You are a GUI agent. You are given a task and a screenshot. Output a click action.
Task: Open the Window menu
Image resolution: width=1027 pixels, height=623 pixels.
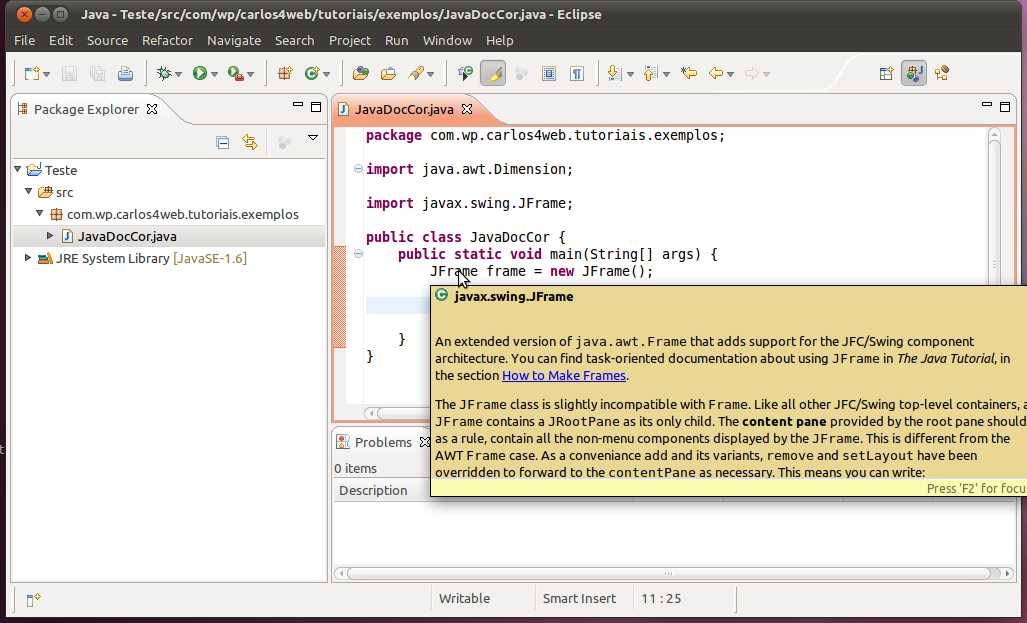[x=447, y=41]
